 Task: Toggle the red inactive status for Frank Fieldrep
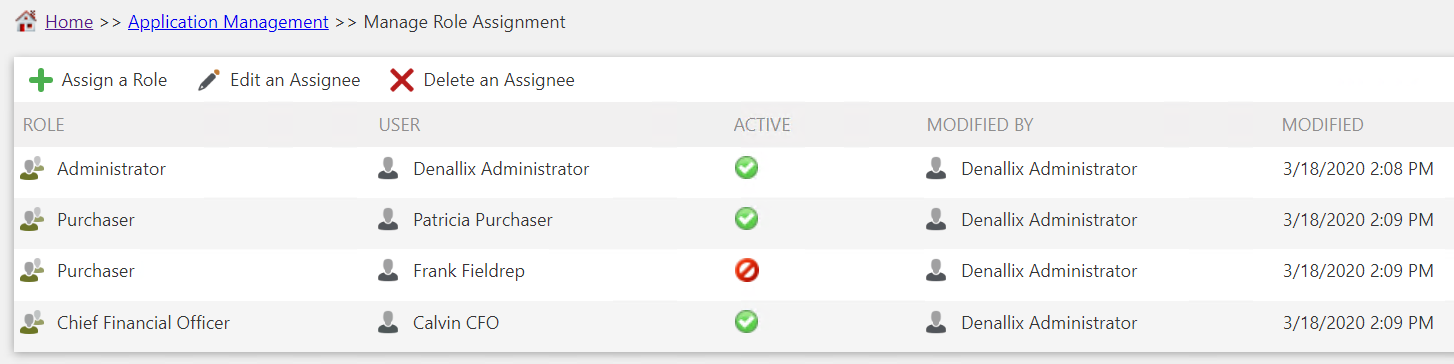(746, 270)
